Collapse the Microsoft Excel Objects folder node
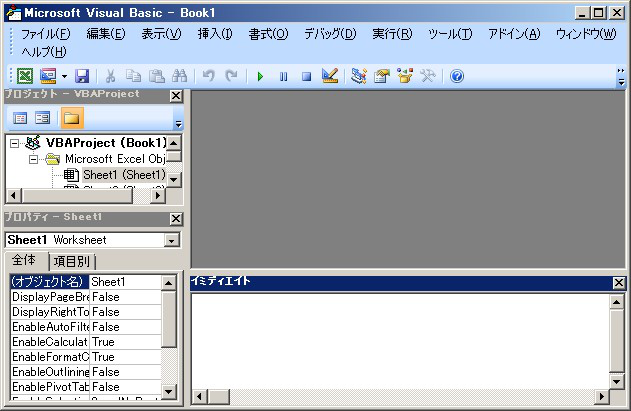This screenshot has height=411, width=631. click(33, 159)
